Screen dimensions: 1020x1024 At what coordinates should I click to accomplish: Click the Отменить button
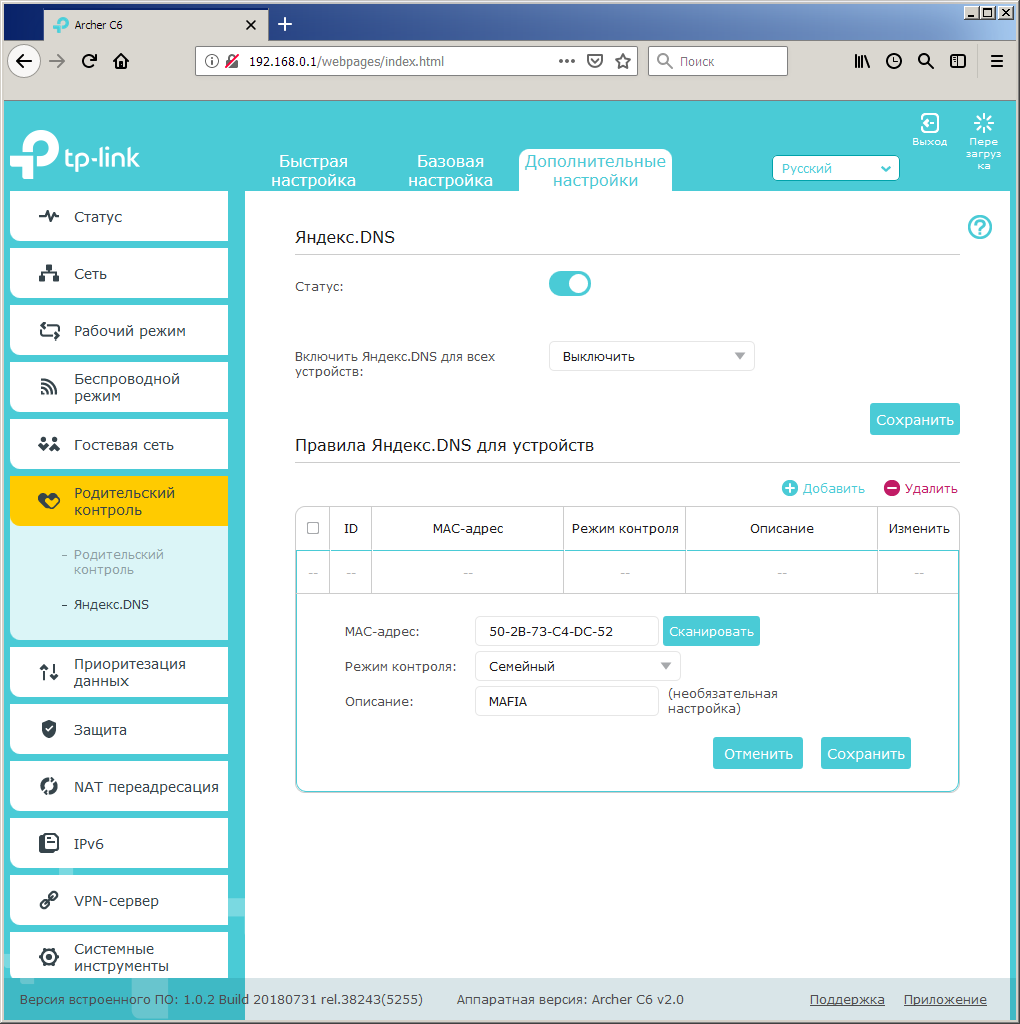coord(758,754)
